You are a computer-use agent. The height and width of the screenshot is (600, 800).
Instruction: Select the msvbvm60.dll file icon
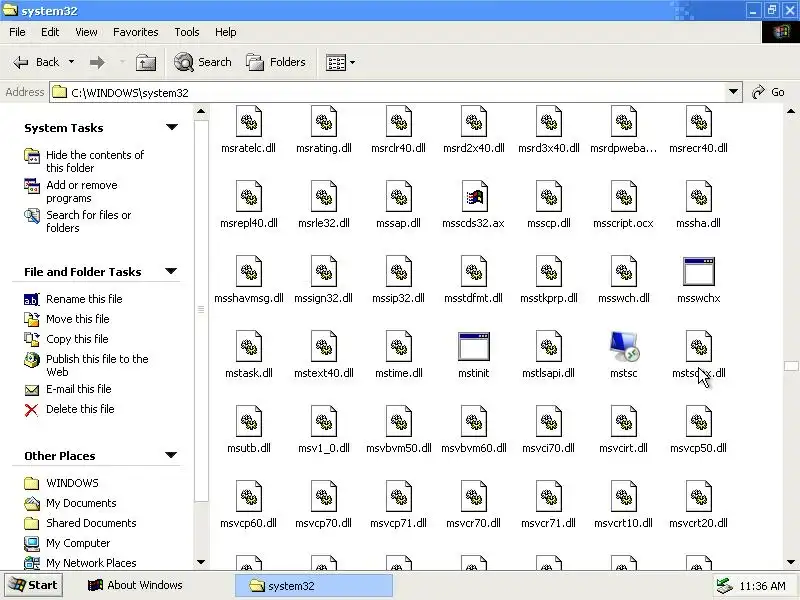[474, 421]
